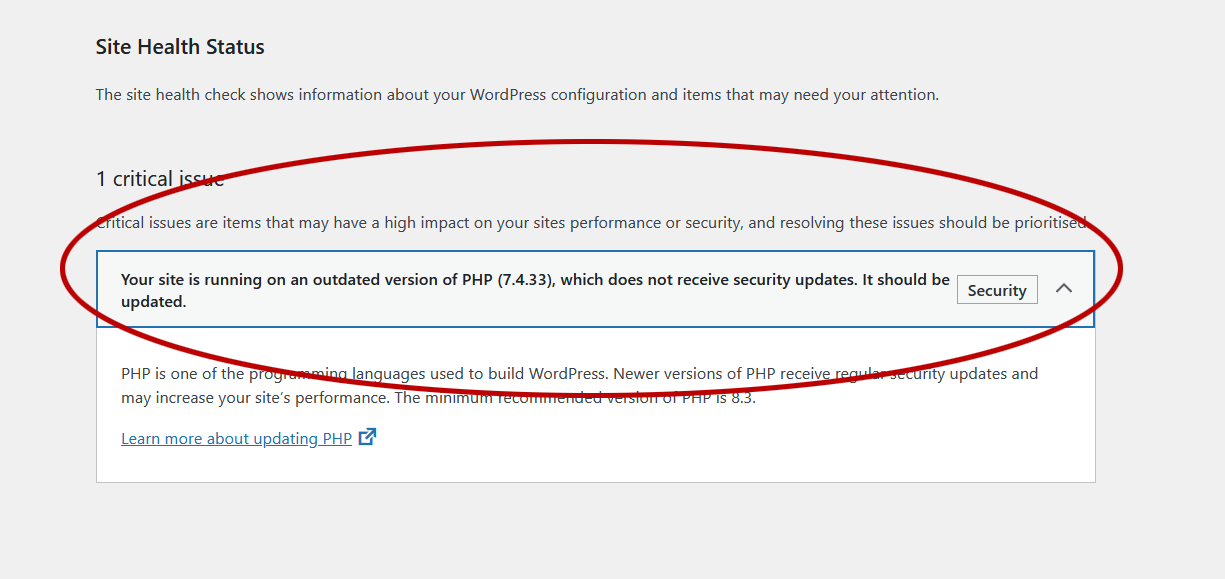
Task: Click the site health check description line
Action: pos(516,94)
